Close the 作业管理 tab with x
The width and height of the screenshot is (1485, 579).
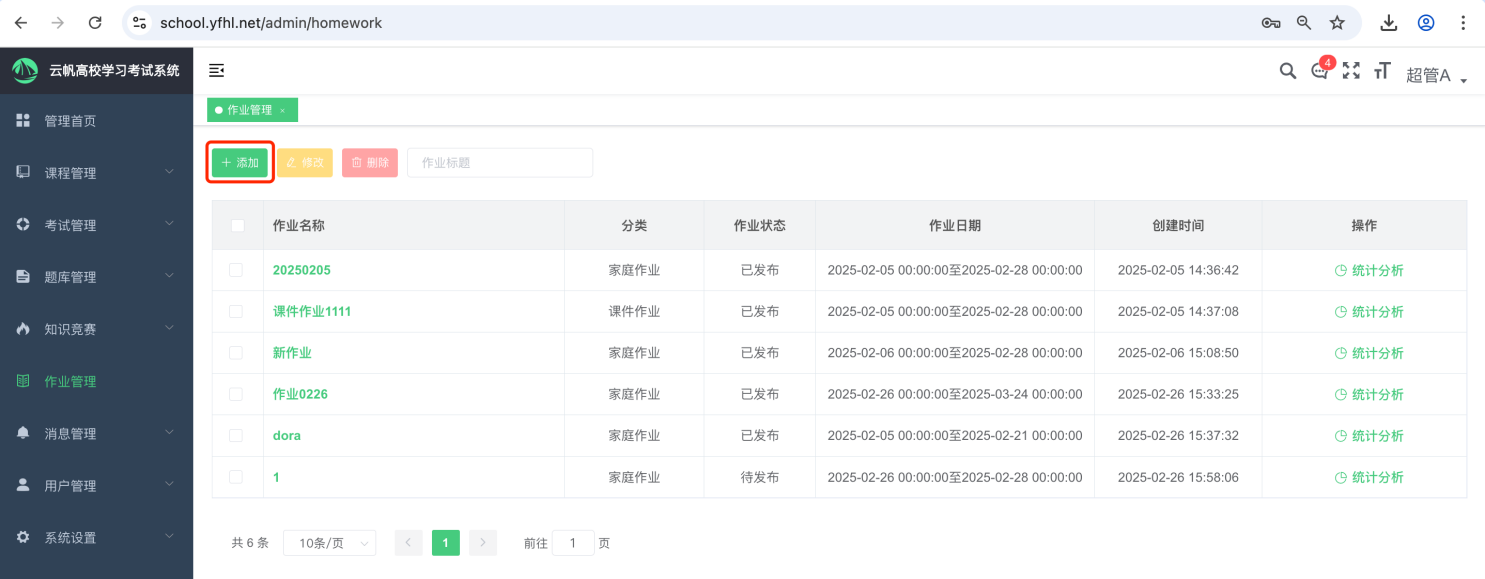[x=282, y=110]
